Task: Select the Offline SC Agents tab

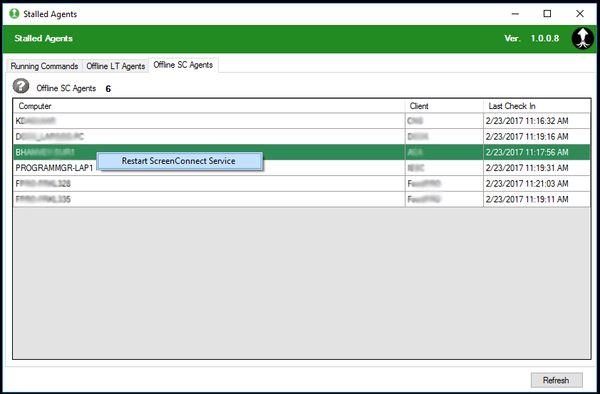Action: coord(183,65)
